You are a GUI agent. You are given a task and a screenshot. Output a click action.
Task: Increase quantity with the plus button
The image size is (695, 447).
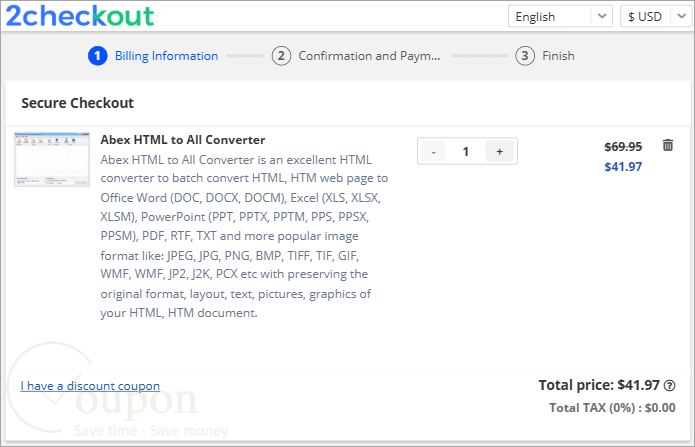(x=500, y=152)
